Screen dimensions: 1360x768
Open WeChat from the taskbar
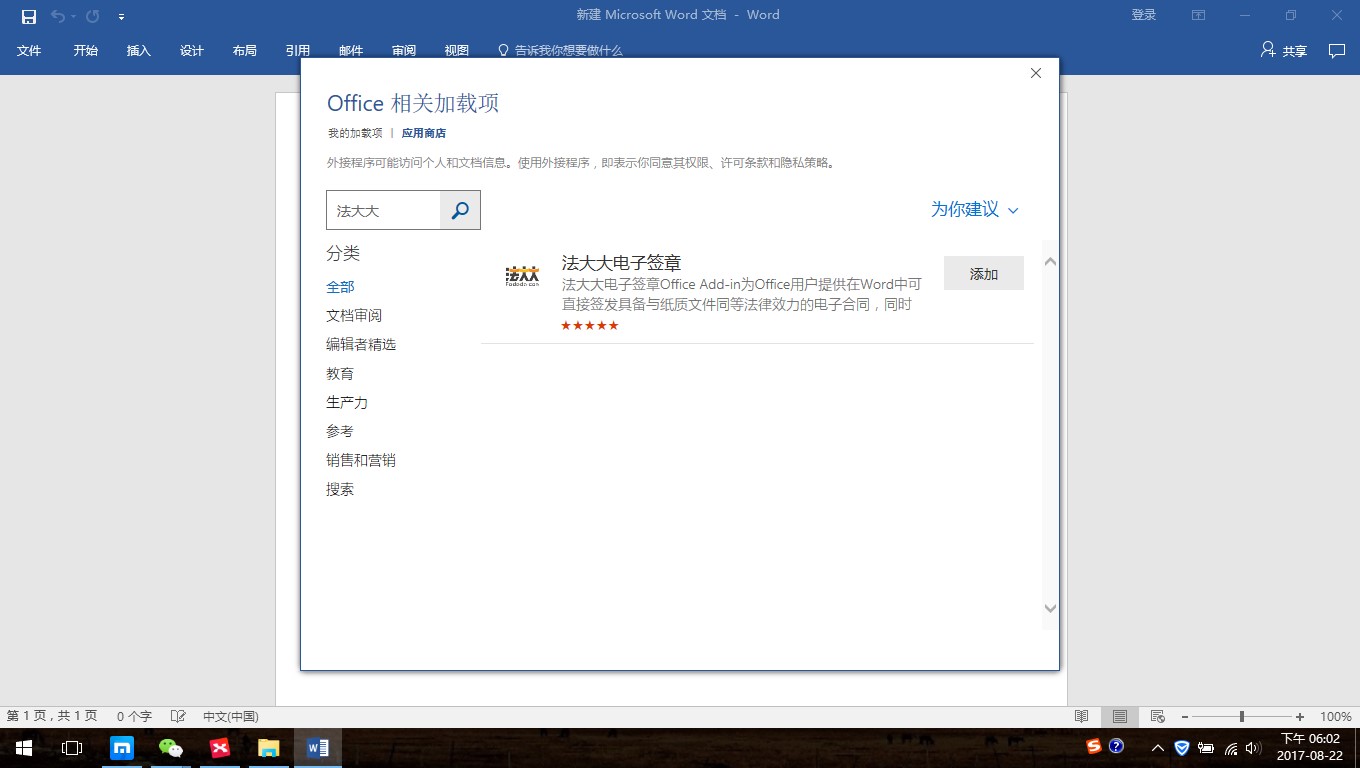click(x=171, y=748)
